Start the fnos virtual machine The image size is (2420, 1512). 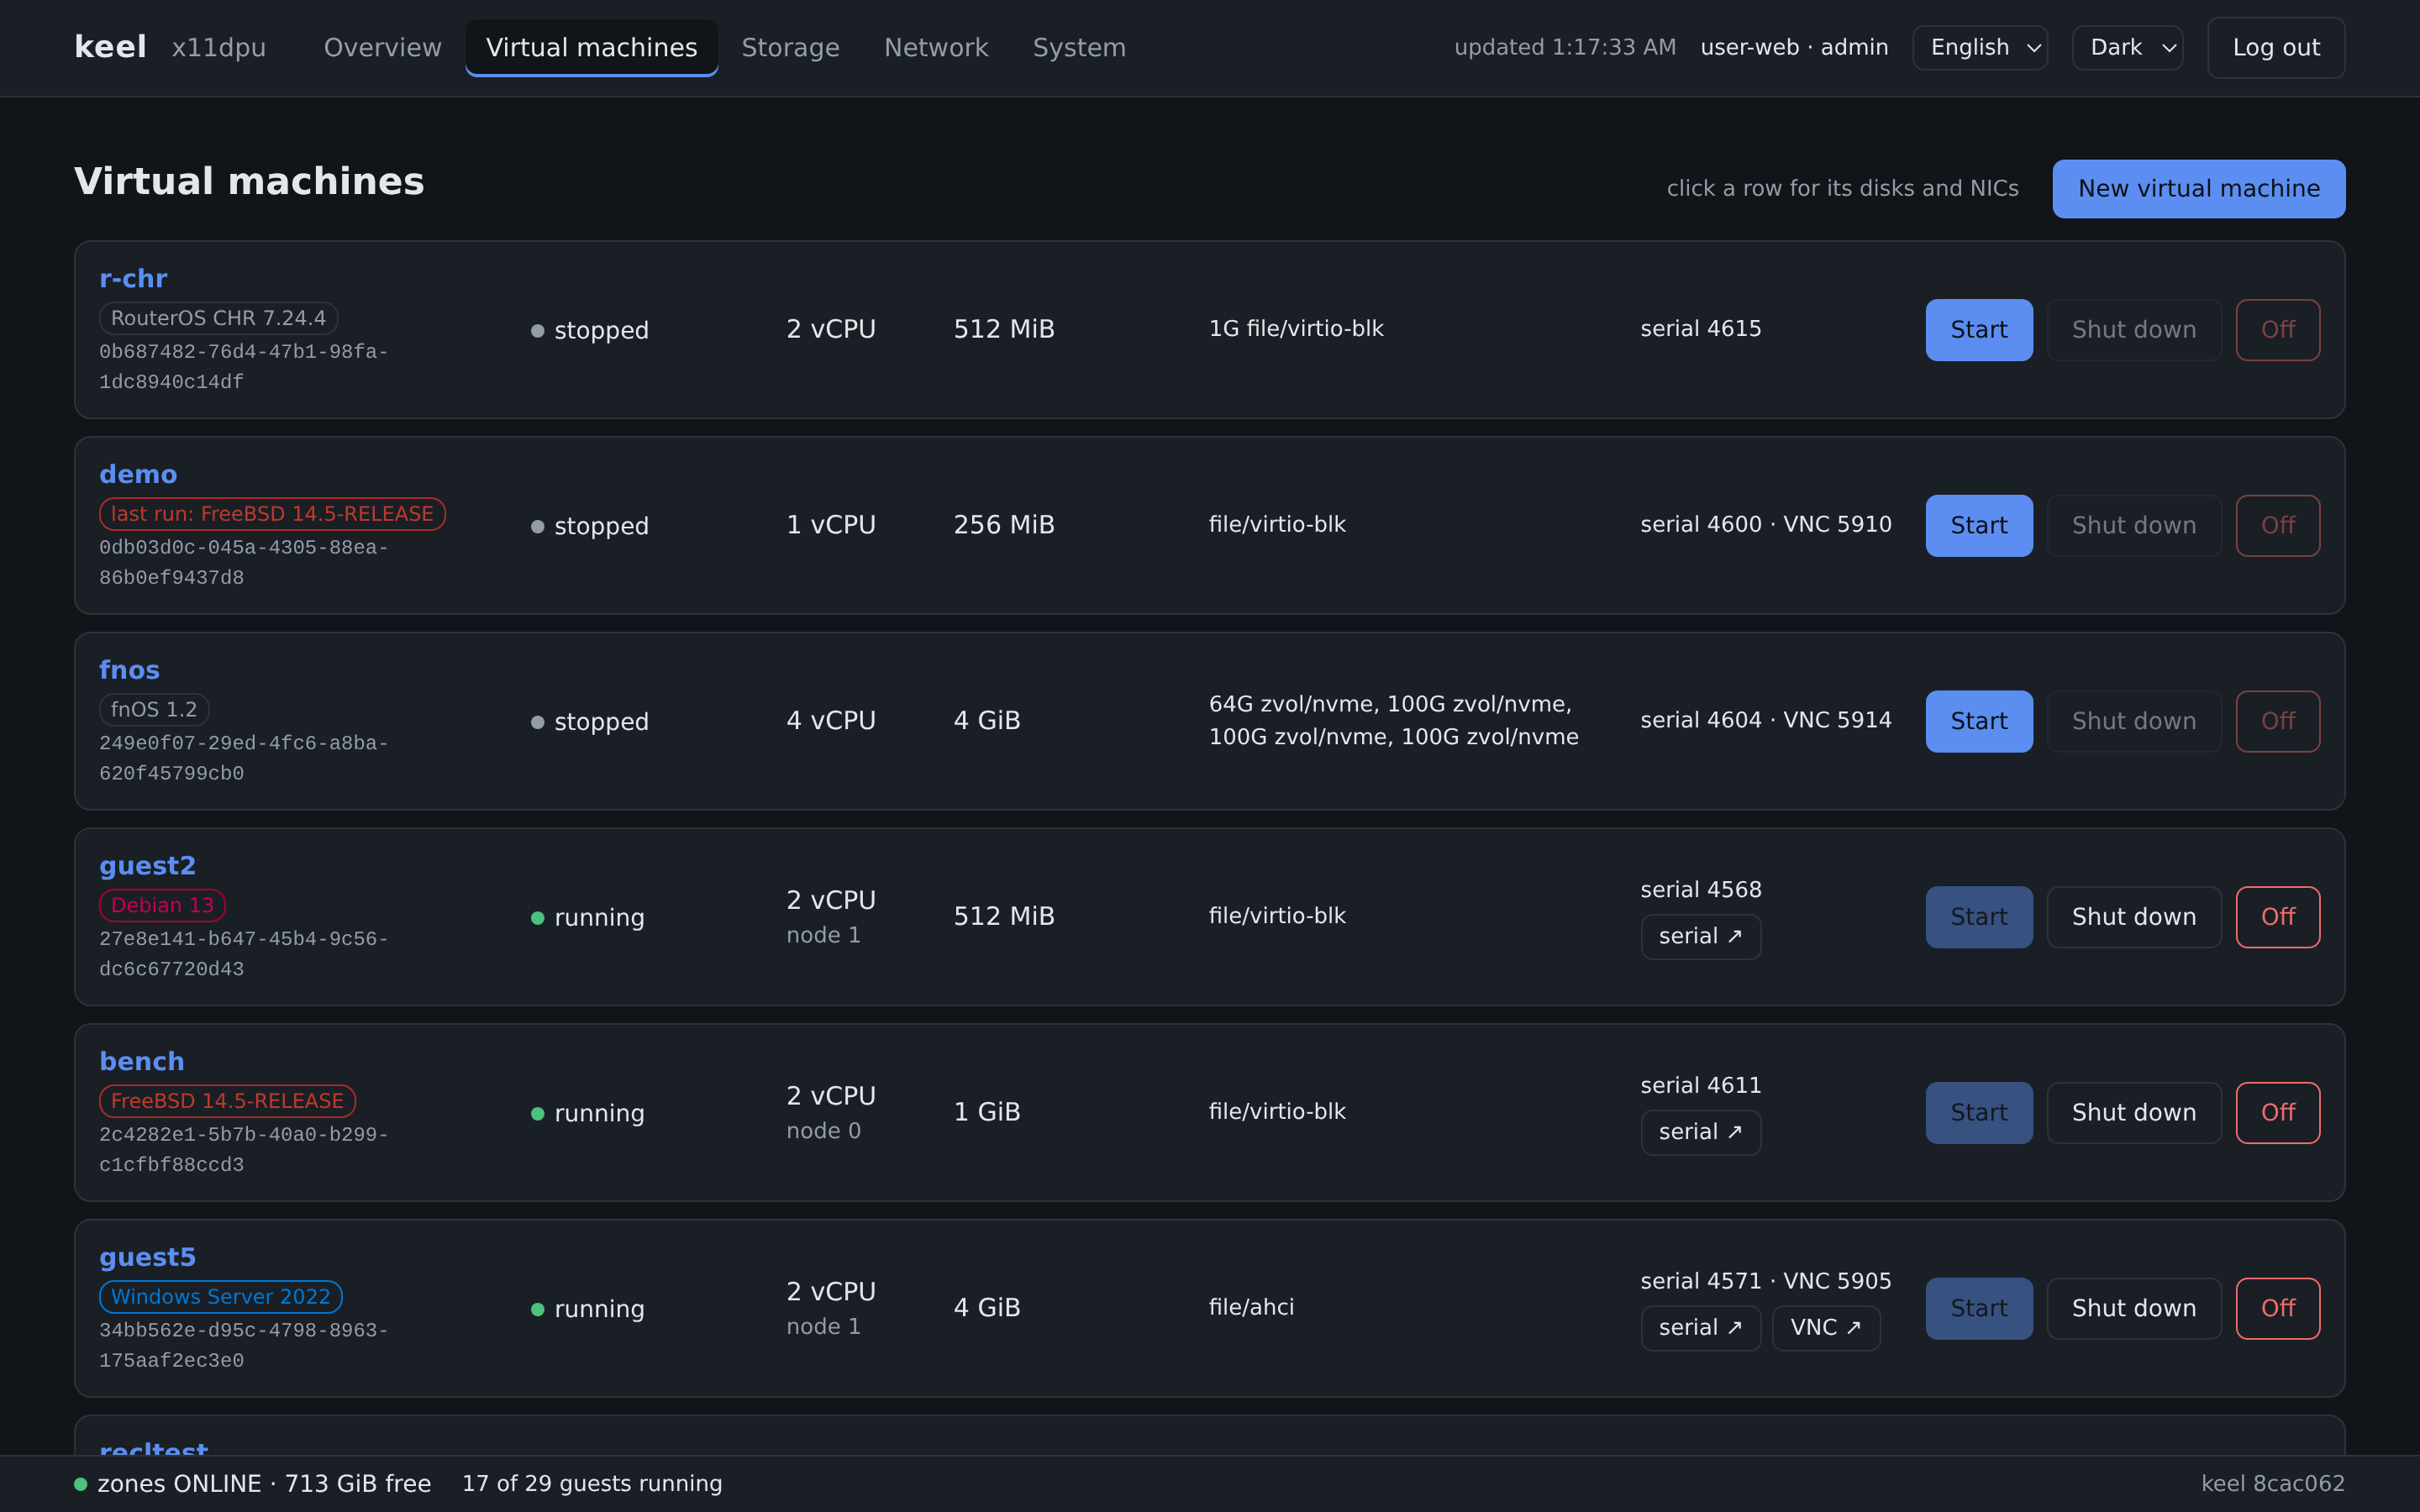1978,721
